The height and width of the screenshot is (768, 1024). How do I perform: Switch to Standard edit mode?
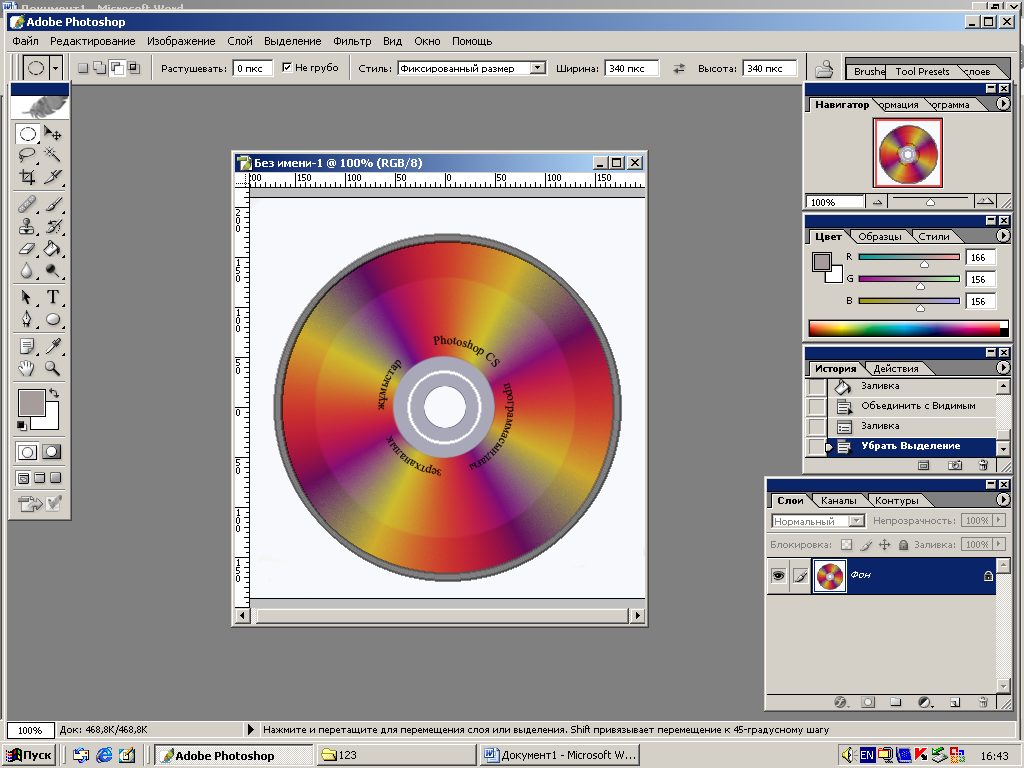click(27, 452)
